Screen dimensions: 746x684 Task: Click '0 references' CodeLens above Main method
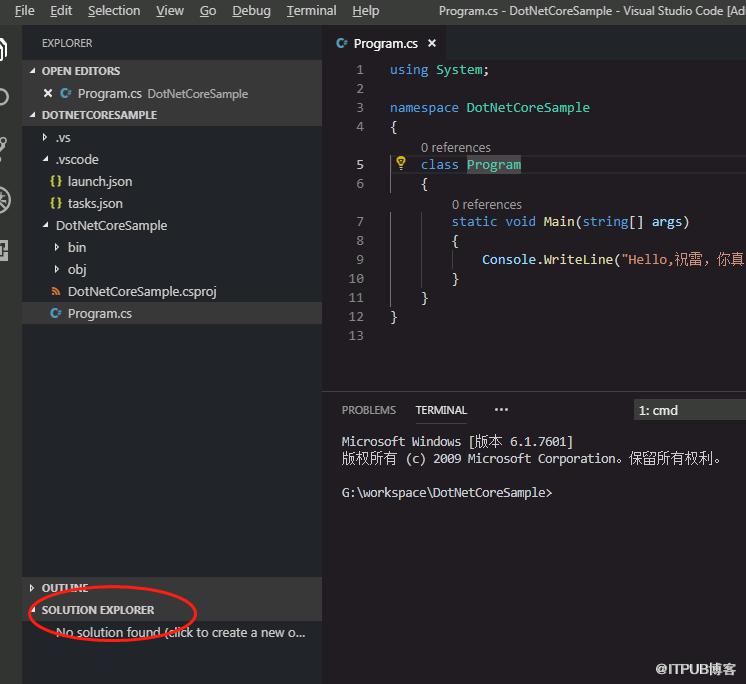(x=486, y=205)
